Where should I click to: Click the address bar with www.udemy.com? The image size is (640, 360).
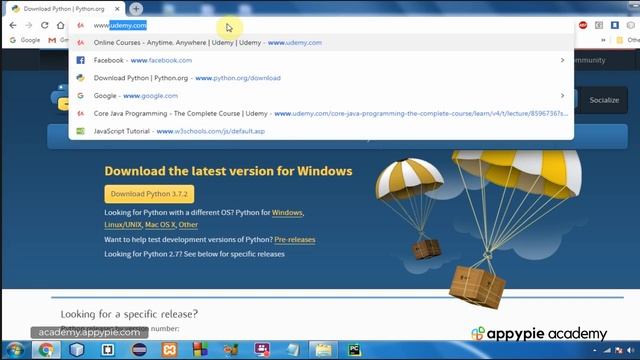(321, 25)
